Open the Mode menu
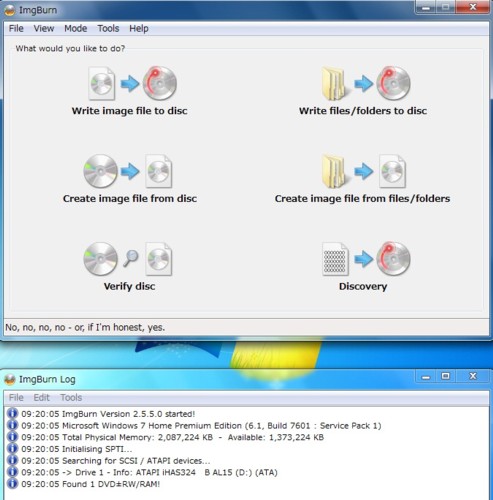493x500 pixels. 76,29
